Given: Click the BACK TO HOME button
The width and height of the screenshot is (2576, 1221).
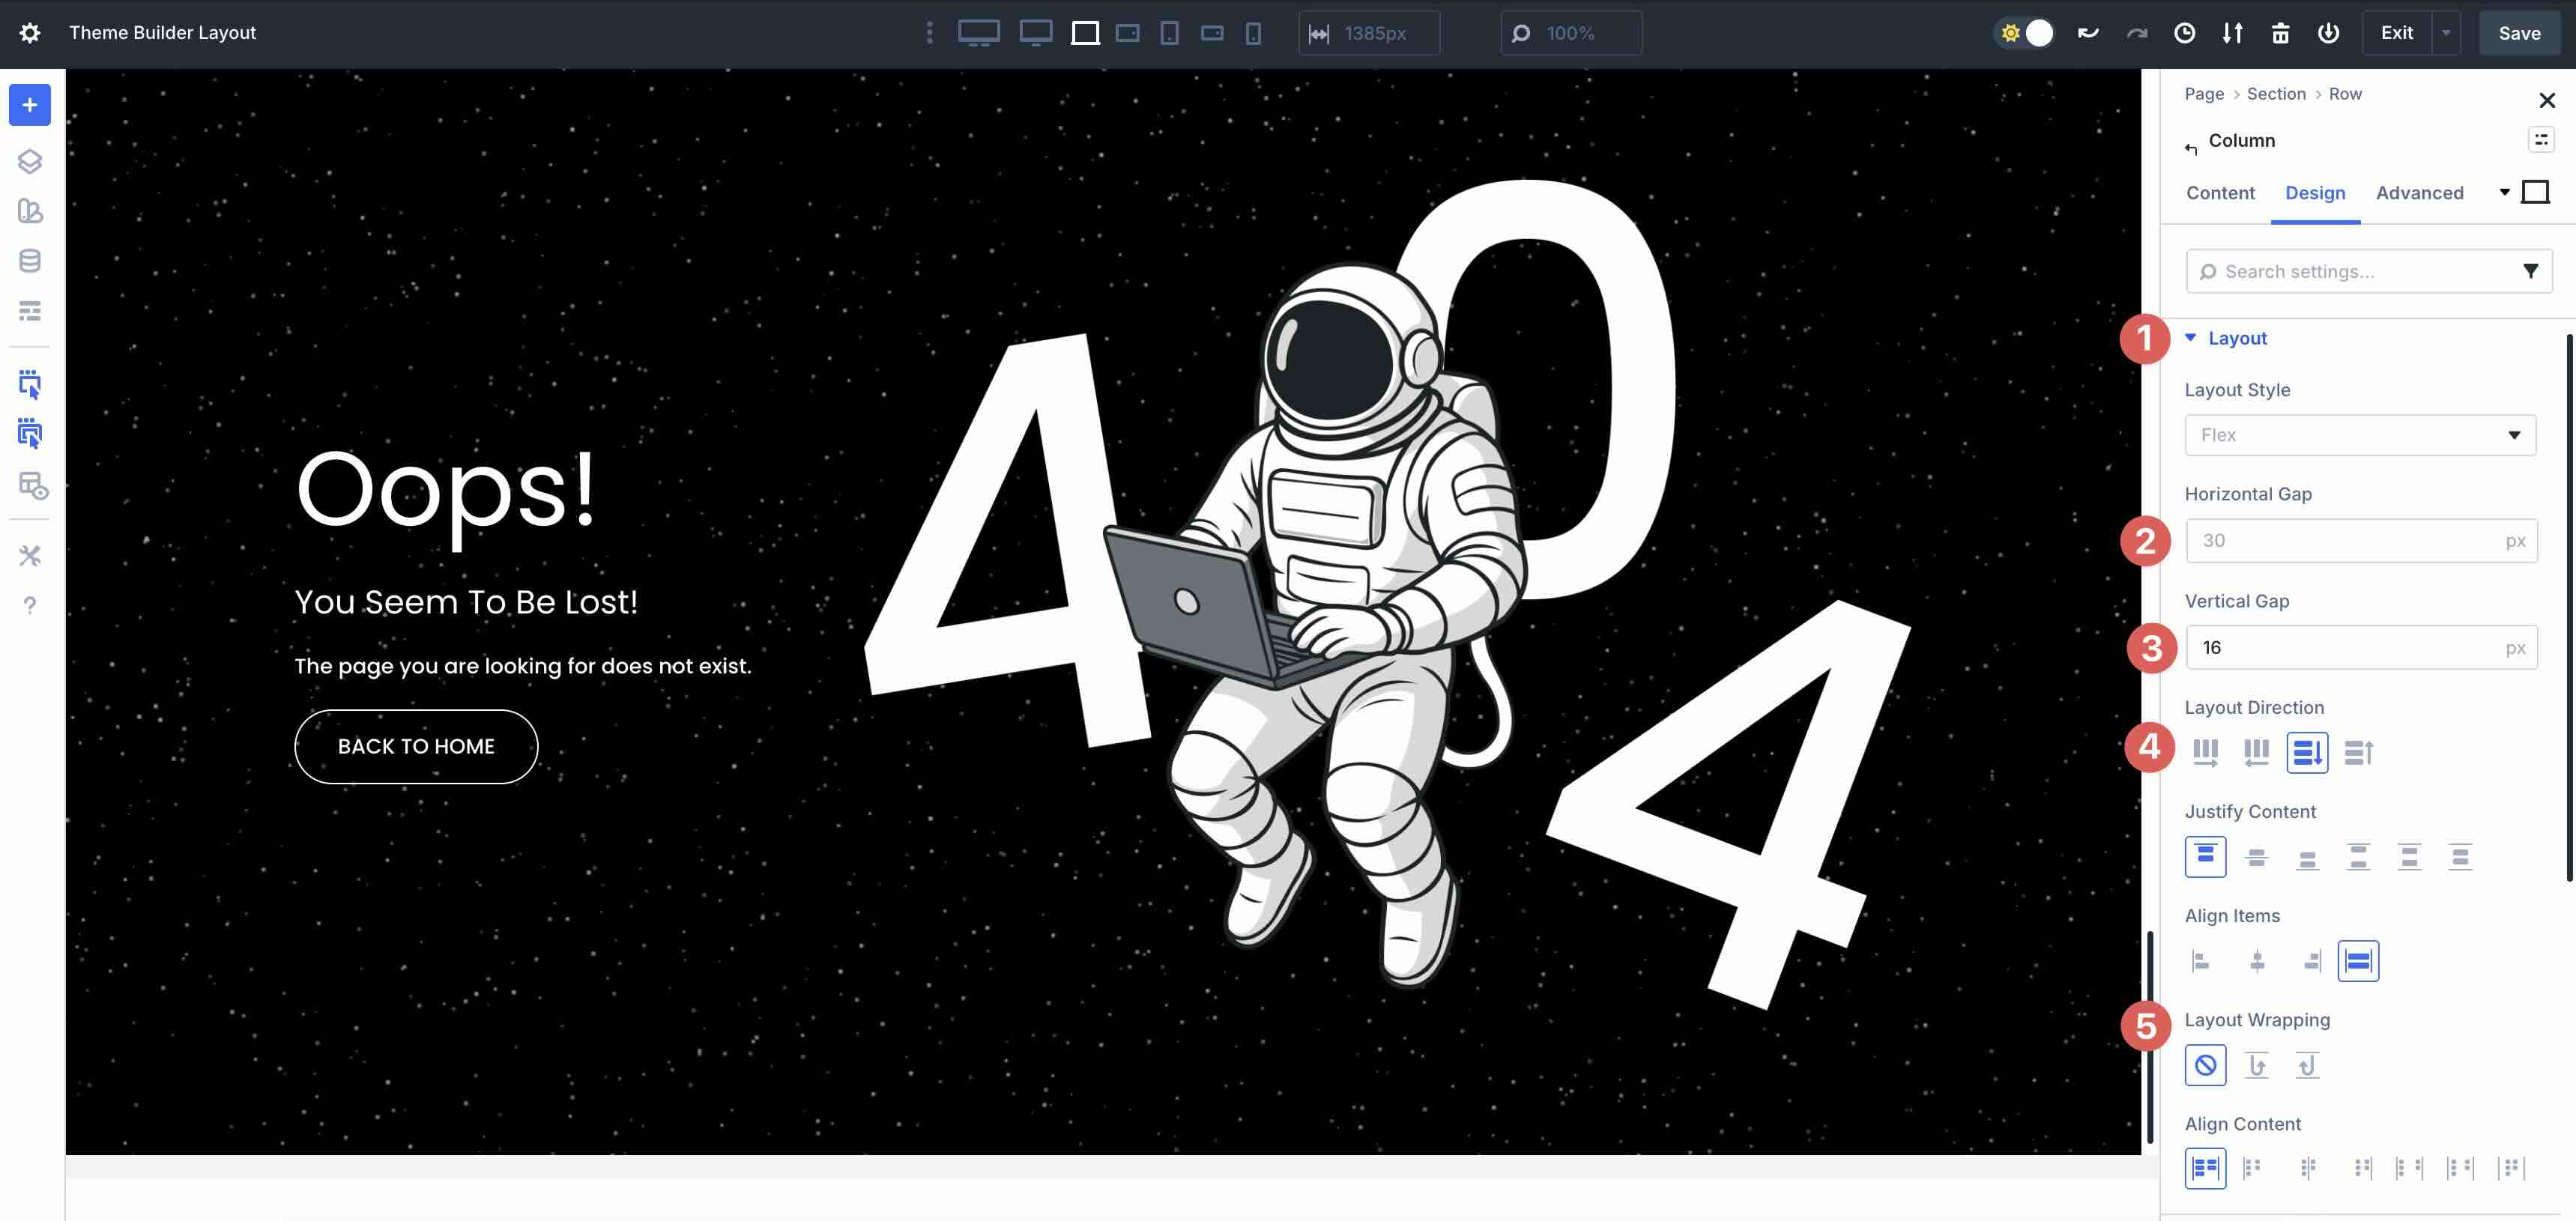Looking at the screenshot, I should click(x=416, y=746).
